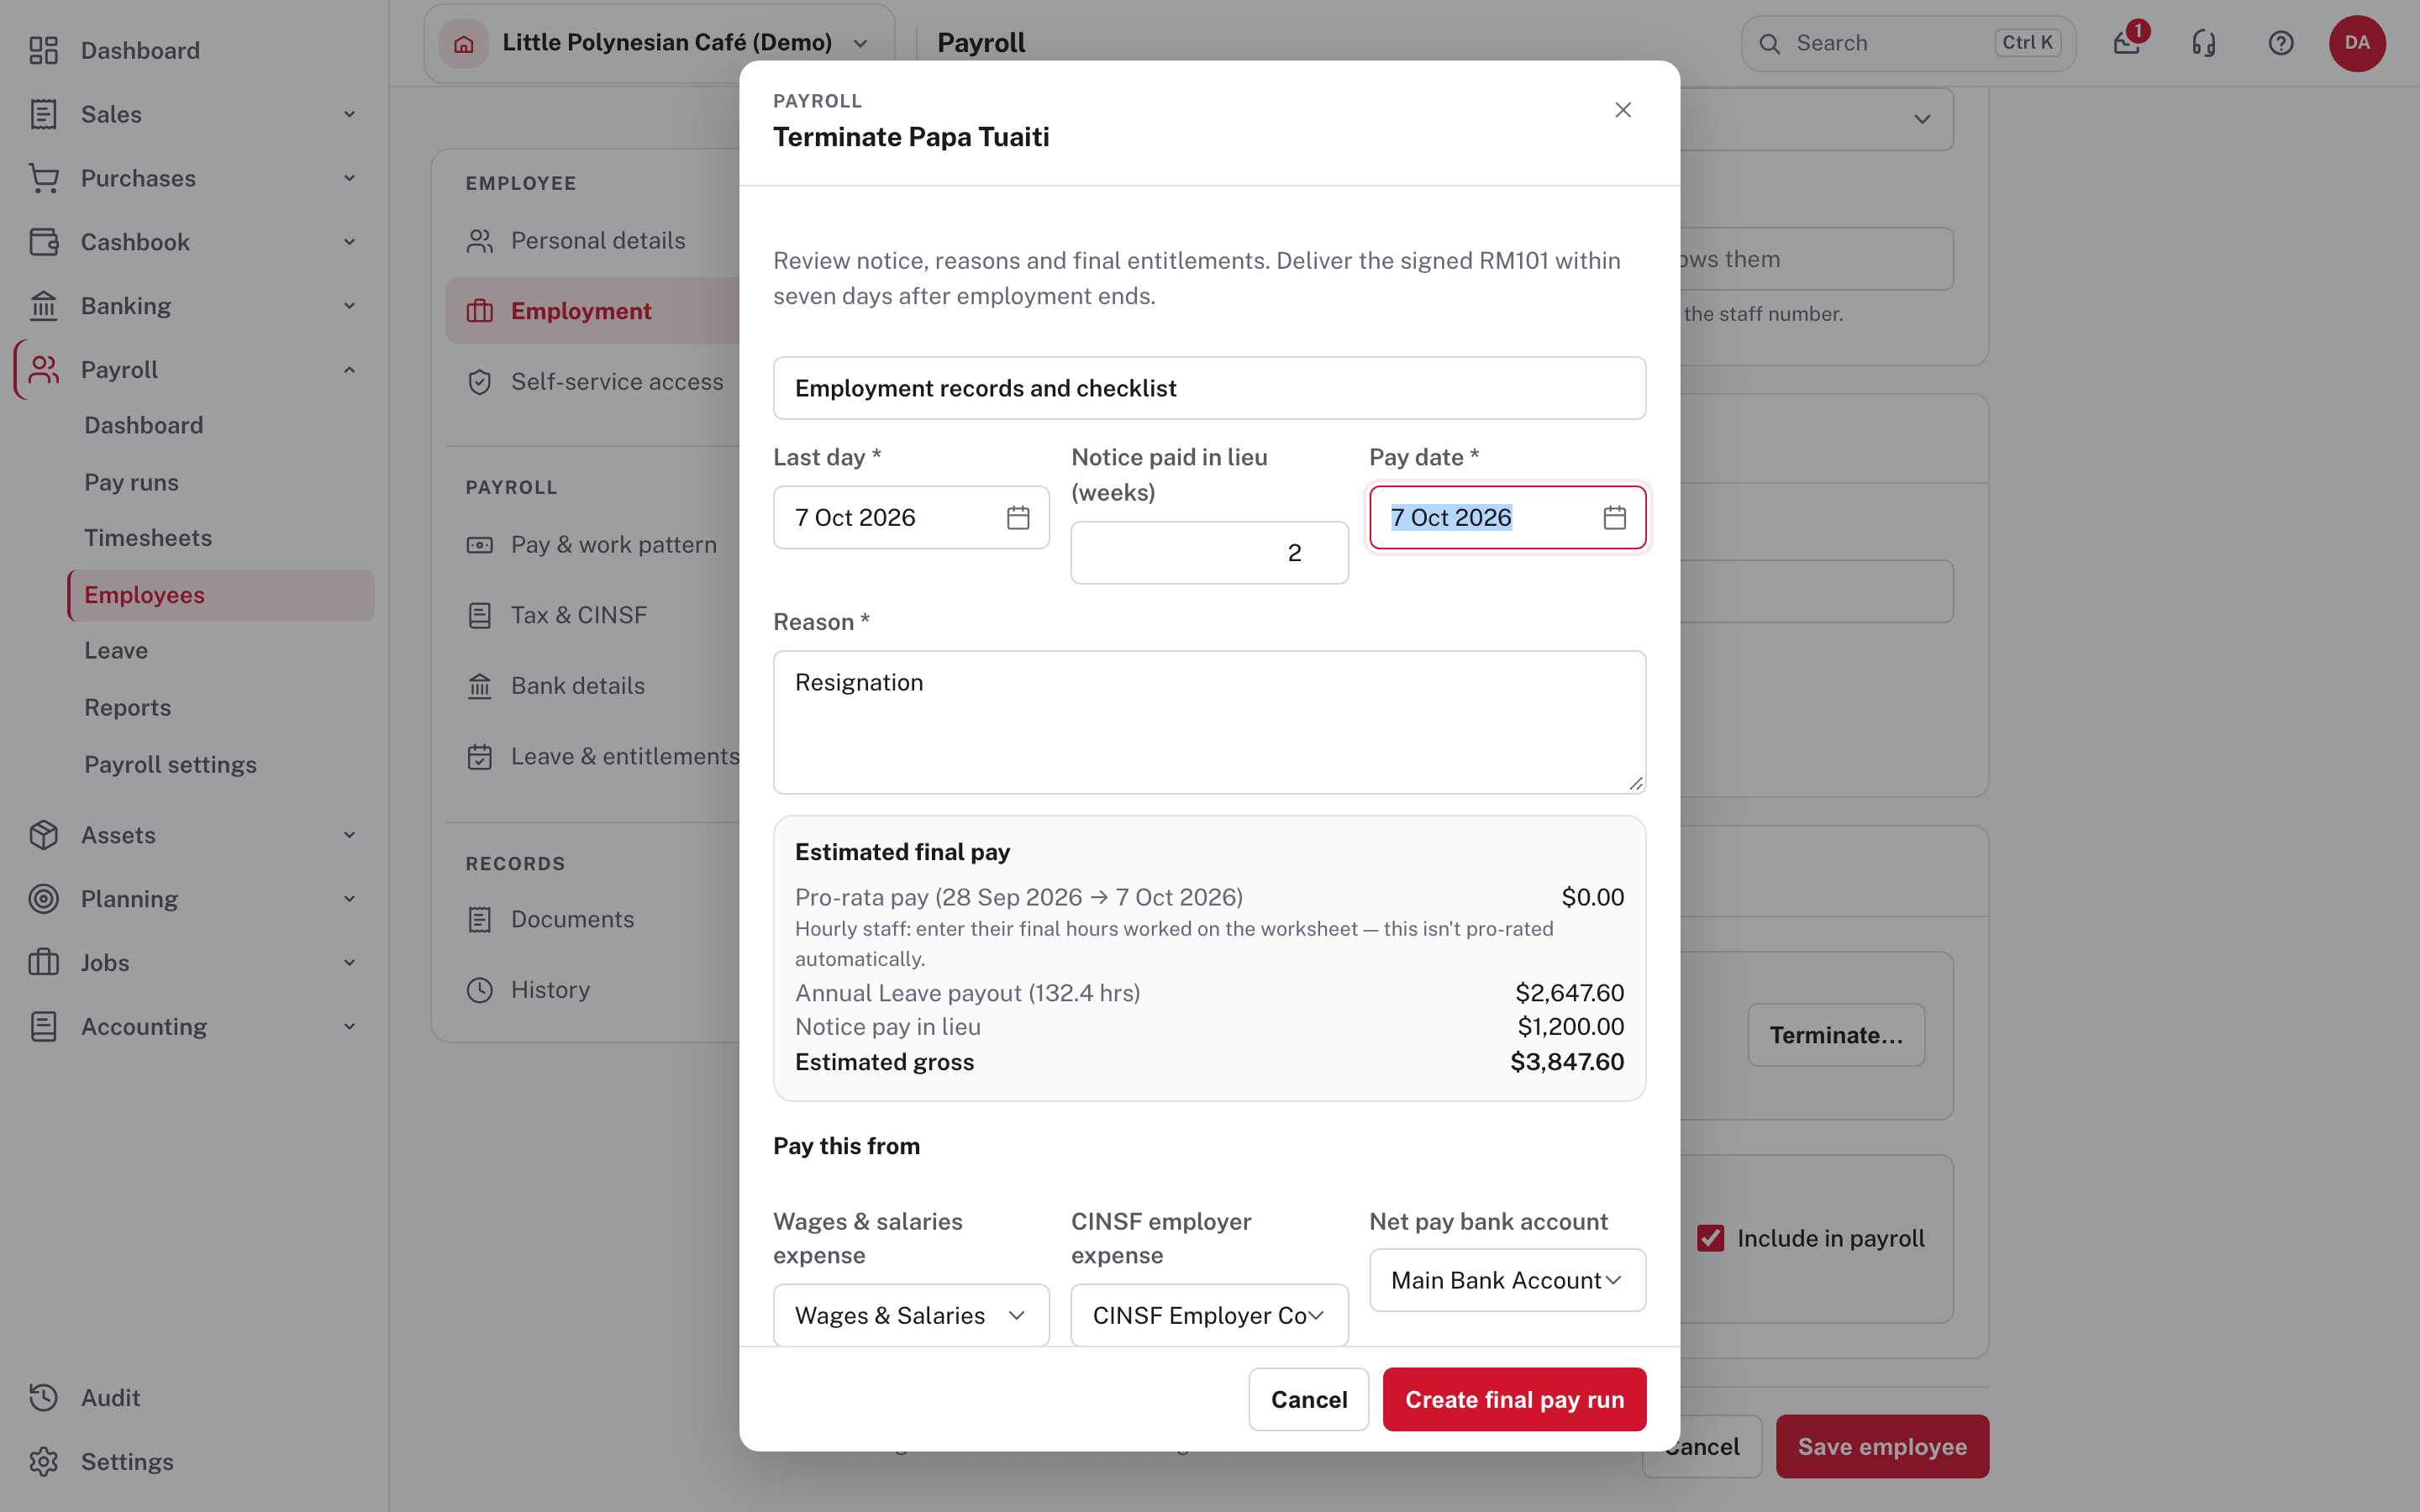Open the Main Bank Account dropdown
The width and height of the screenshot is (2420, 1512).
[1507, 1280]
